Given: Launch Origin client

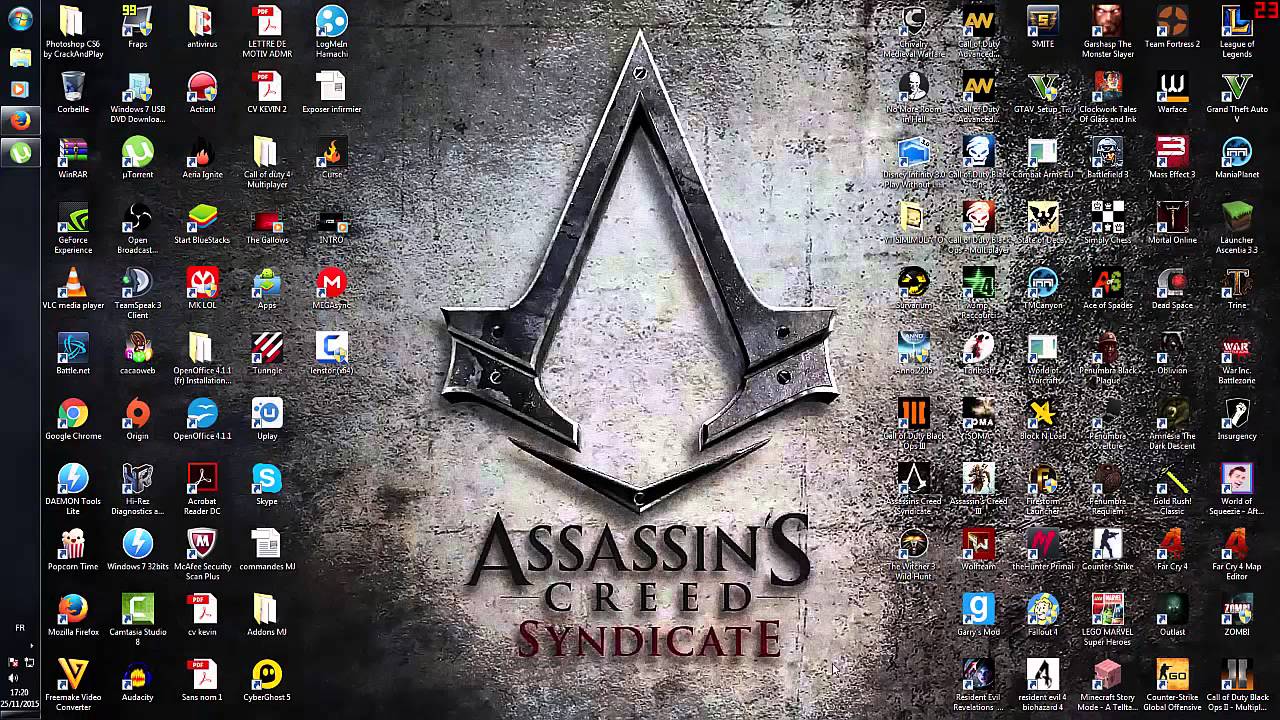Looking at the screenshot, I should click(x=138, y=419).
